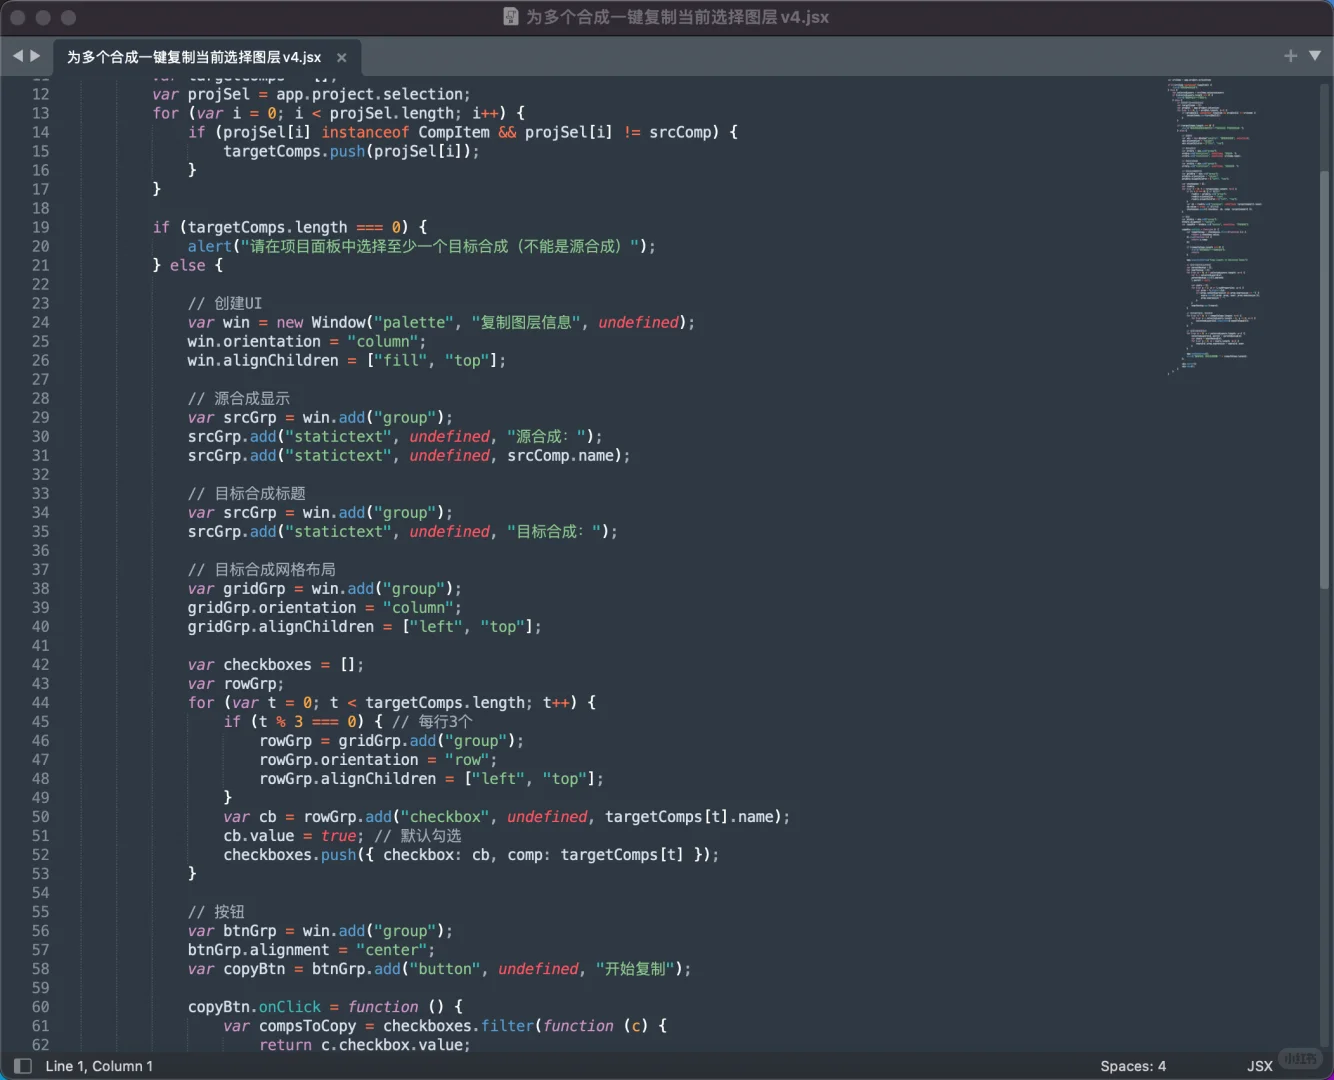Screen dimensions: 1334x1080
Task: Click the "else" keyword
Action: [x=187, y=265]
